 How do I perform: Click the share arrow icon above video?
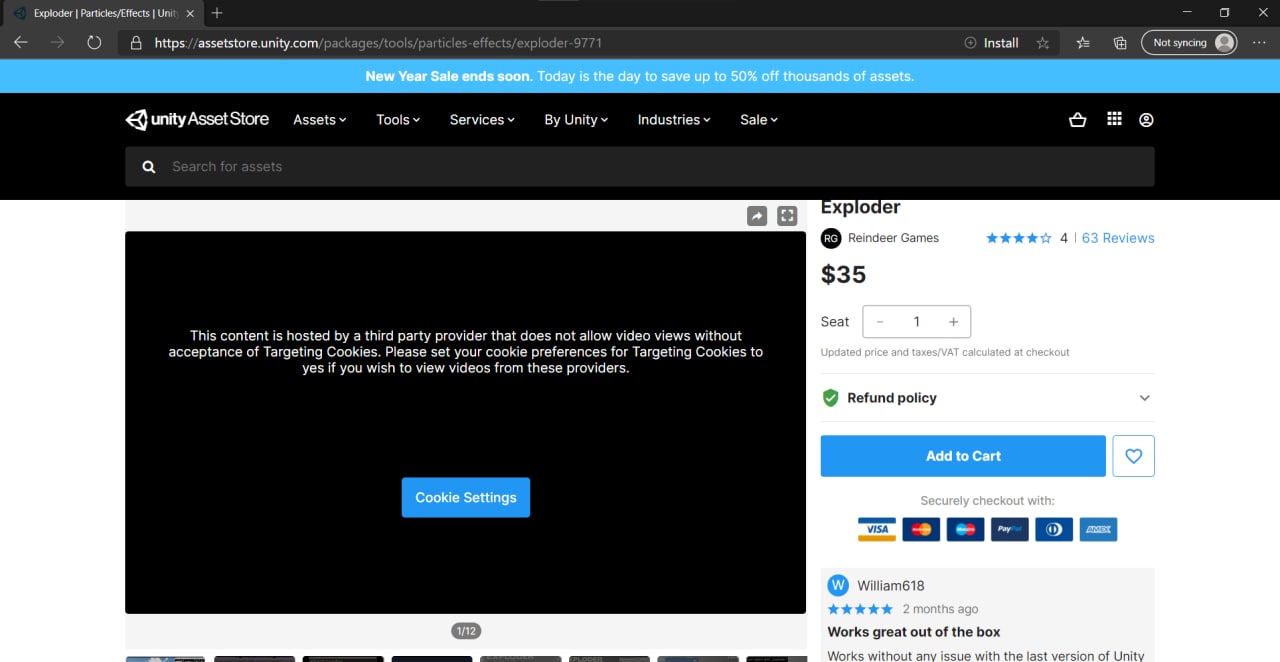point(757,216)
